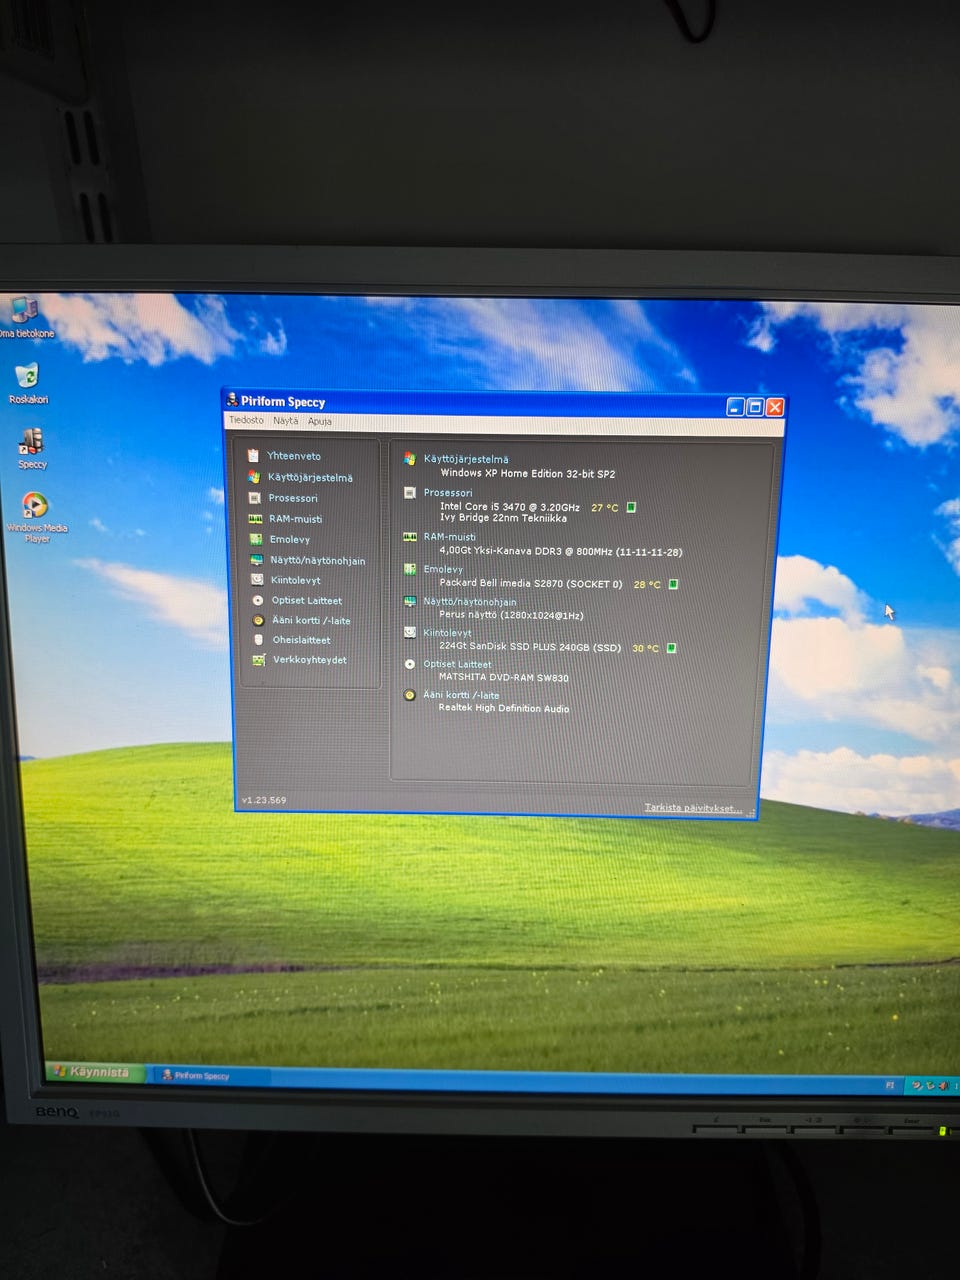
Task: Click the Prosessori sidebar icon
Action: click(x=254, y=498)
